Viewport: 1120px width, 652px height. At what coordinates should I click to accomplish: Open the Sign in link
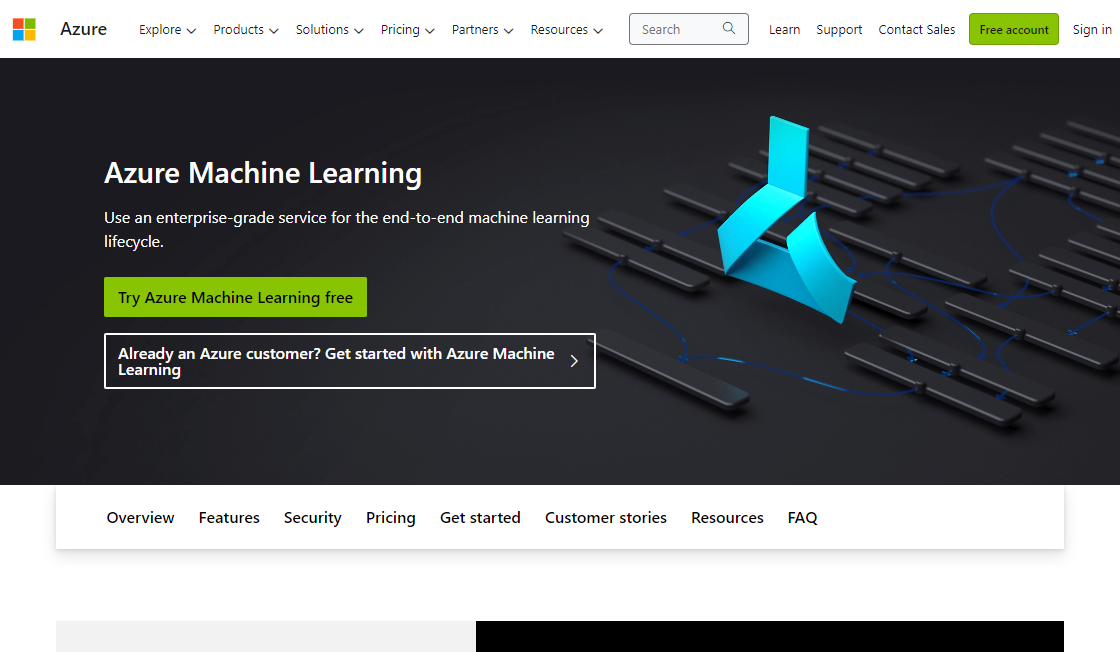coord(1092,30)
